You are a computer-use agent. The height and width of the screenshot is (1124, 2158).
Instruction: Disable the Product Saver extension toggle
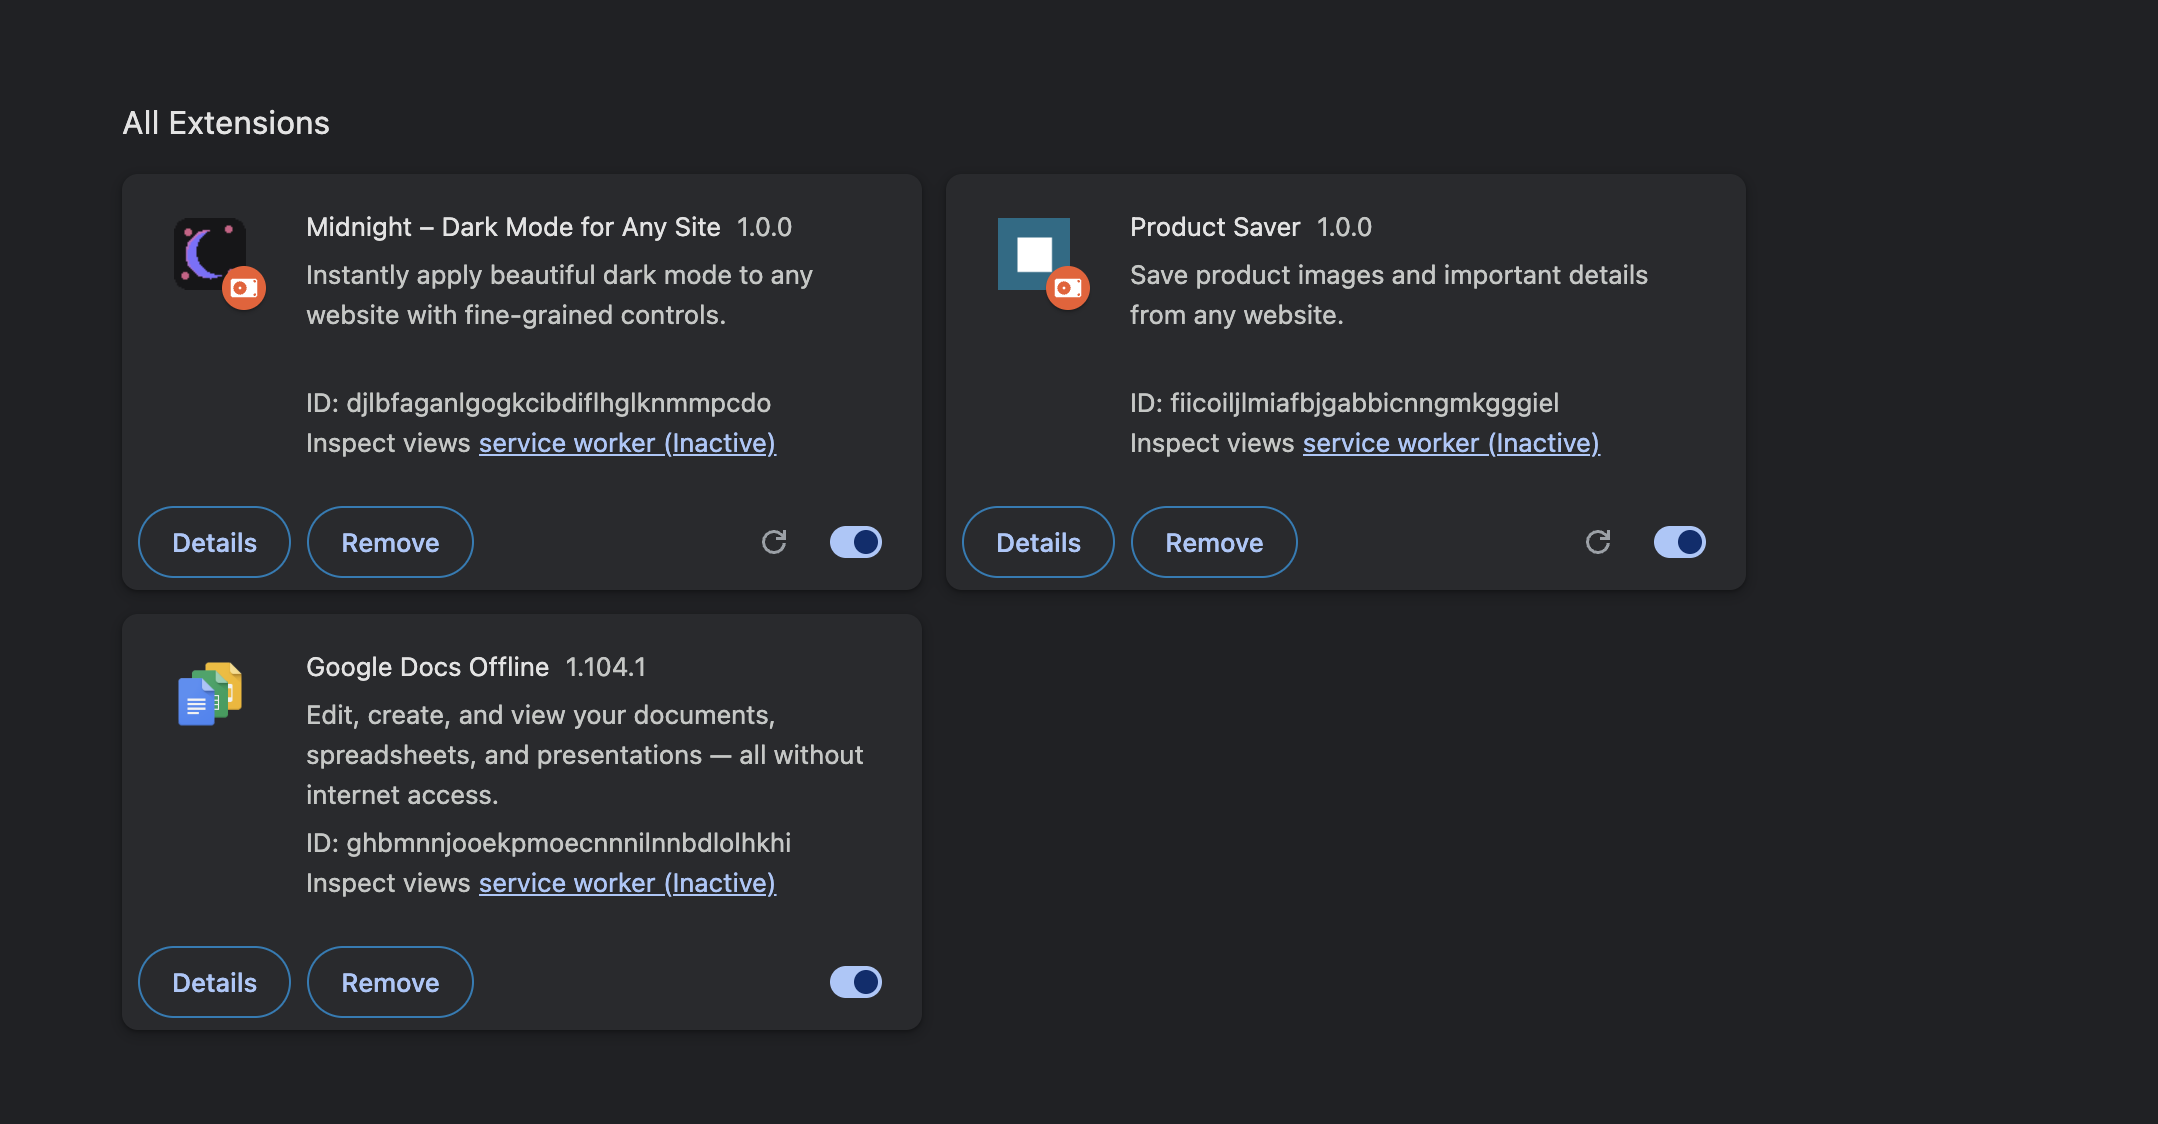[1680, 542]
